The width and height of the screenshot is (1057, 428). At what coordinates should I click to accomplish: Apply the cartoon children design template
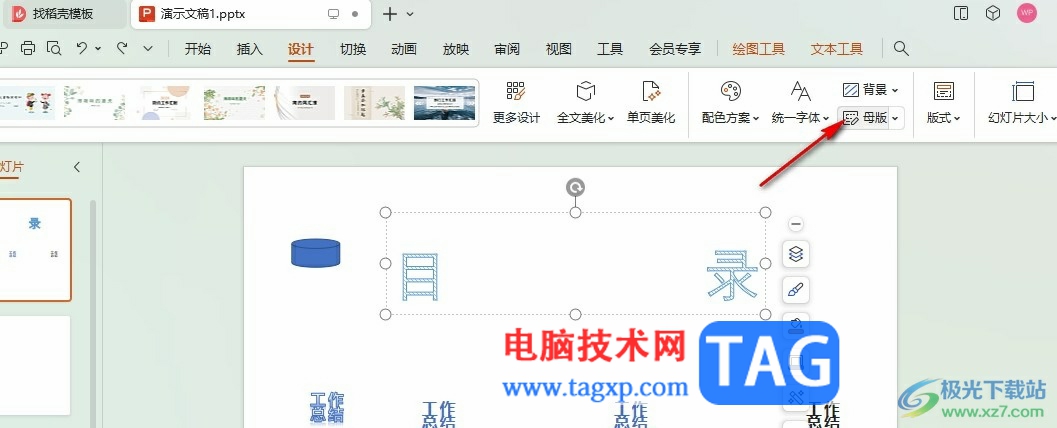point(27,102)
